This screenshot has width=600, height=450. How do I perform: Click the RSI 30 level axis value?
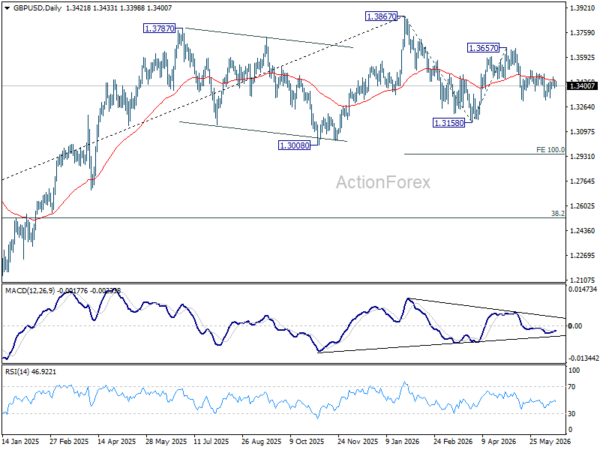[x=572, y=414]
